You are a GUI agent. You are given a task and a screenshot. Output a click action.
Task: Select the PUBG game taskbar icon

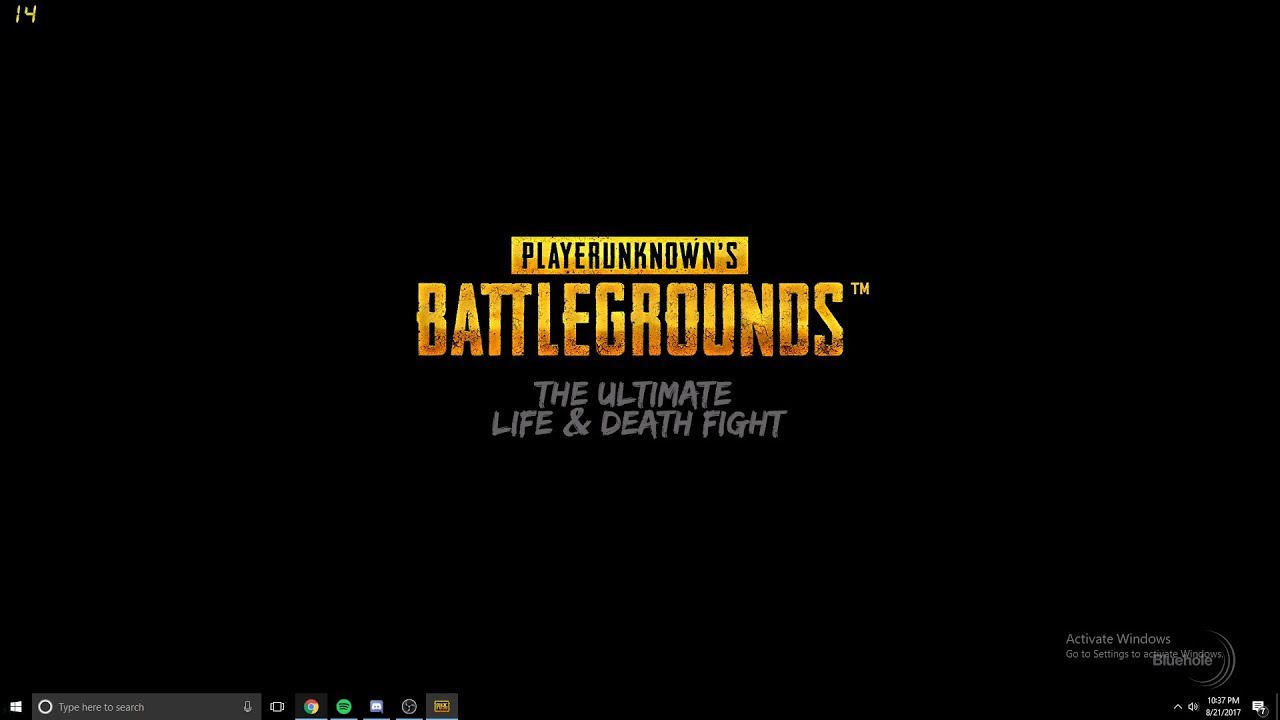tap(442, 706)
